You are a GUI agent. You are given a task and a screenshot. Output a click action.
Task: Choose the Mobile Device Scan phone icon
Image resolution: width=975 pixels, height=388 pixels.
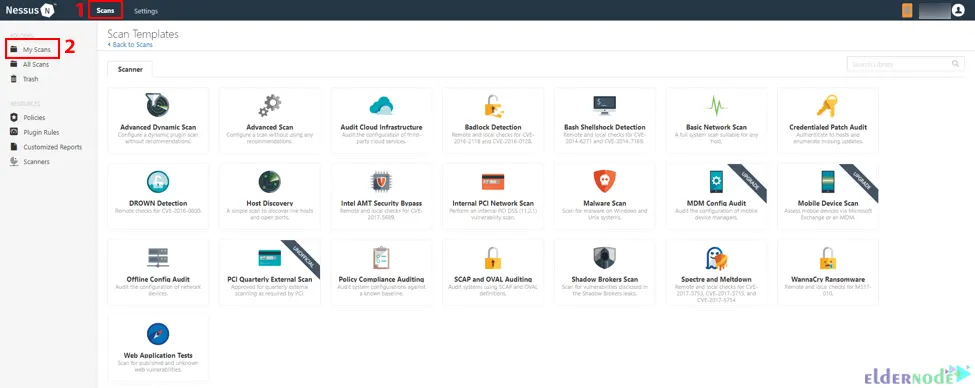(x=828, y=182)
